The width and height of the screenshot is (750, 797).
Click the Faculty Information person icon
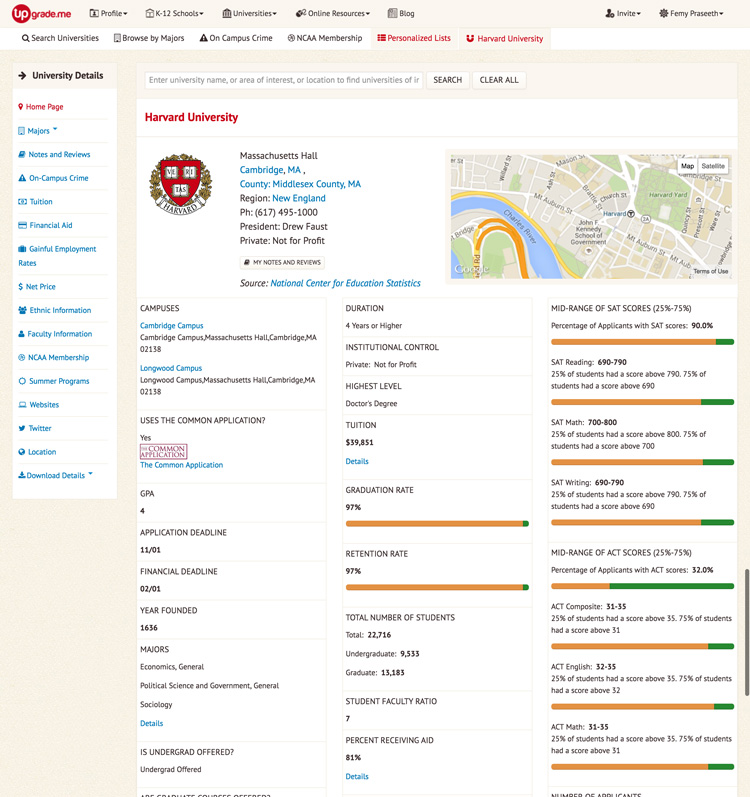(x=21, y=334)
